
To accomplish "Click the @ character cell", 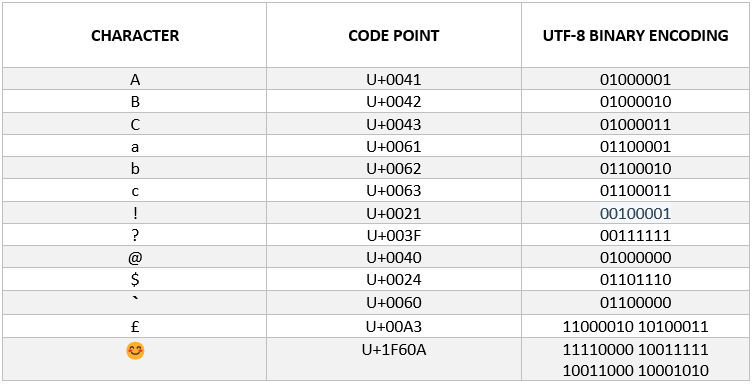I will coord(135,258).
